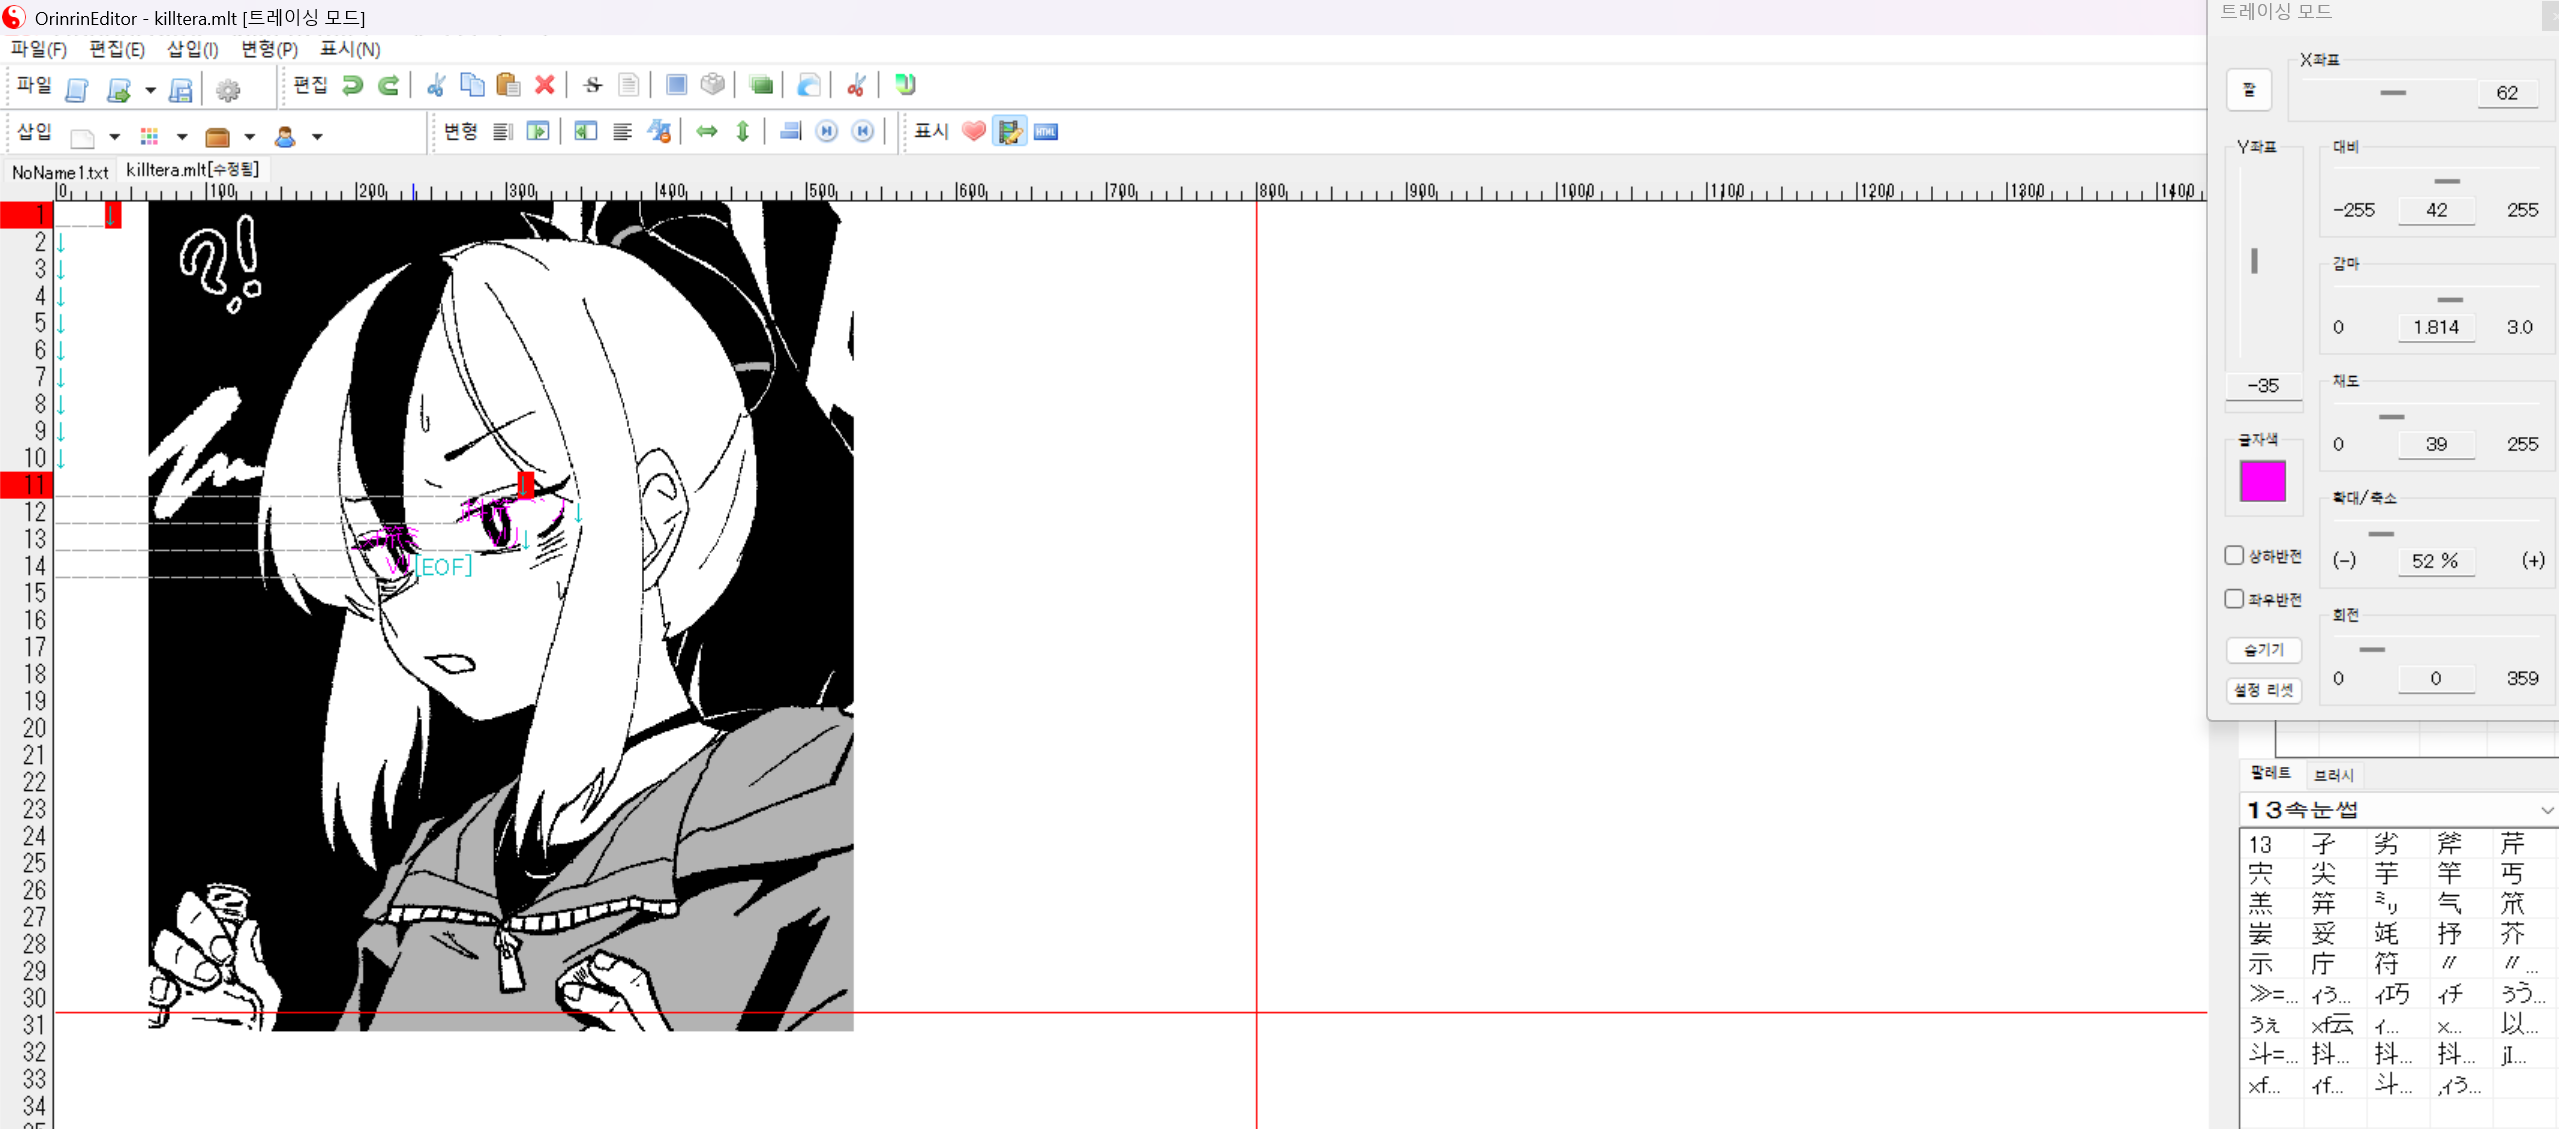Open dropdown arrow next to open-file icon
This screenshot has height=1129, width=2559.
pos(150,90)
